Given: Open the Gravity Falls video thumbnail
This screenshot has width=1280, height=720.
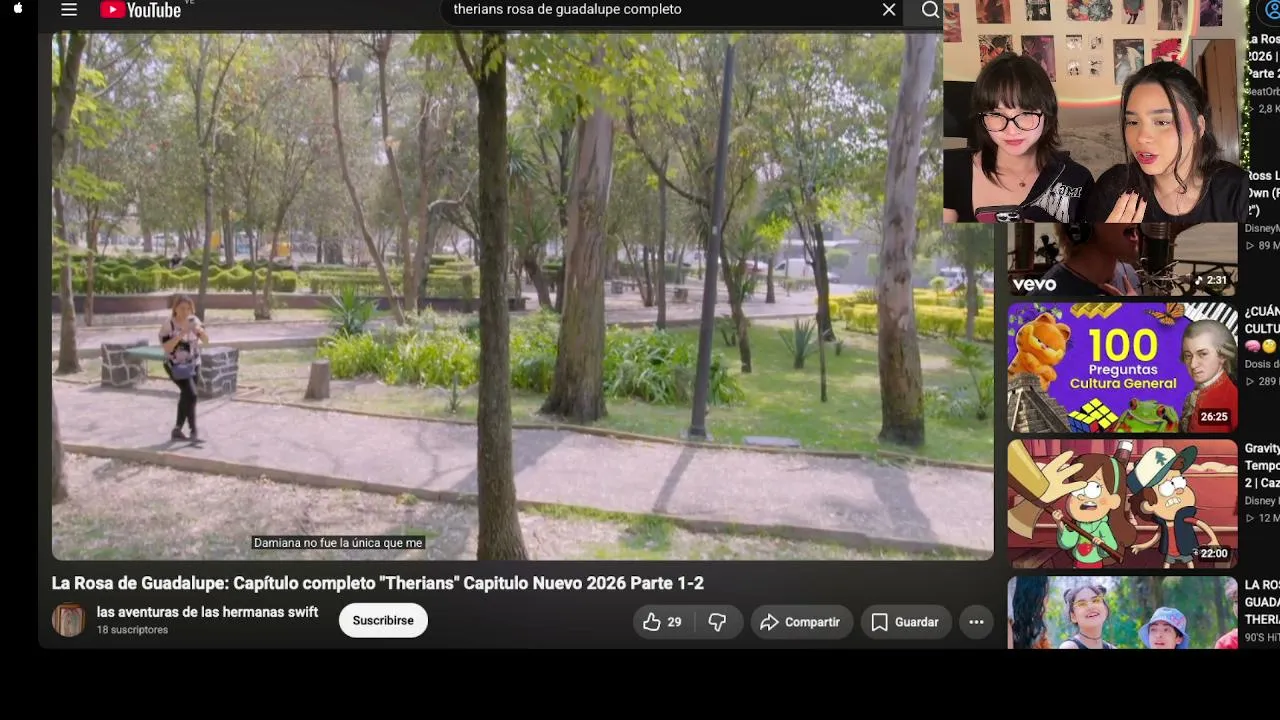Looking at the screenshot, I should pos(1122,504).
